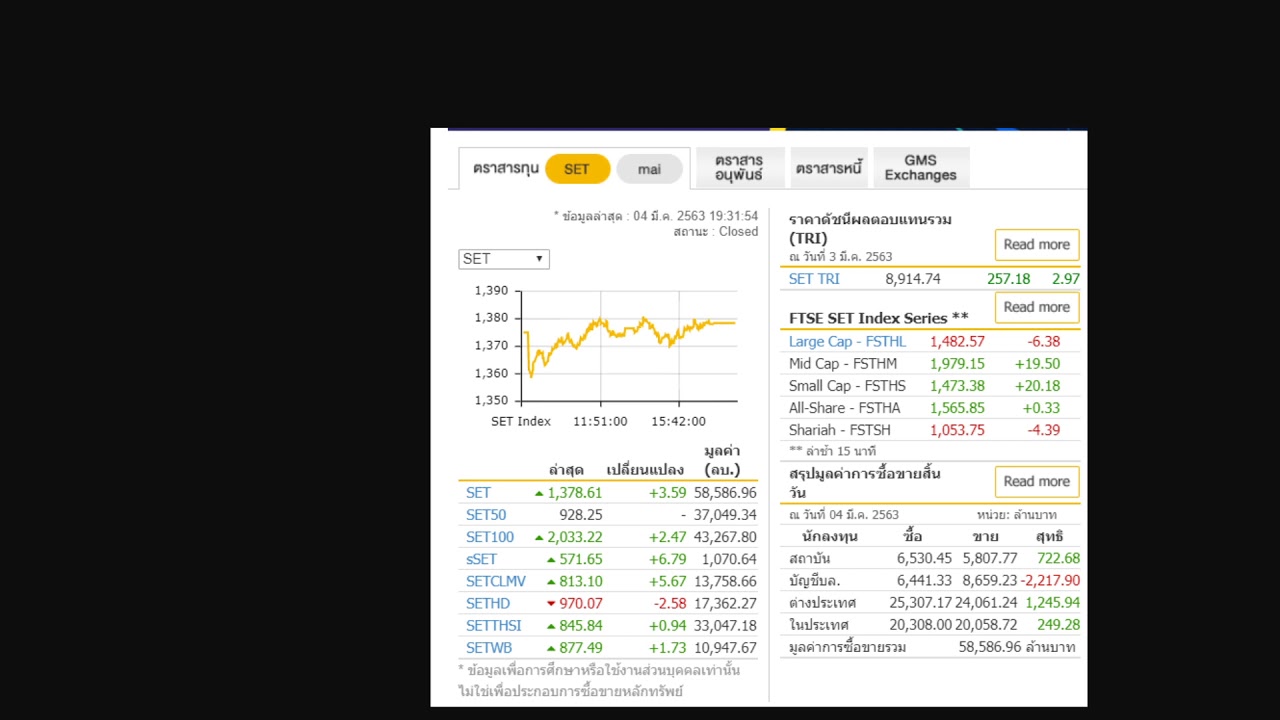This screenshot has height=720, width=1280.
Task: Select the SET pill toggle
Action: pos(577,169)
